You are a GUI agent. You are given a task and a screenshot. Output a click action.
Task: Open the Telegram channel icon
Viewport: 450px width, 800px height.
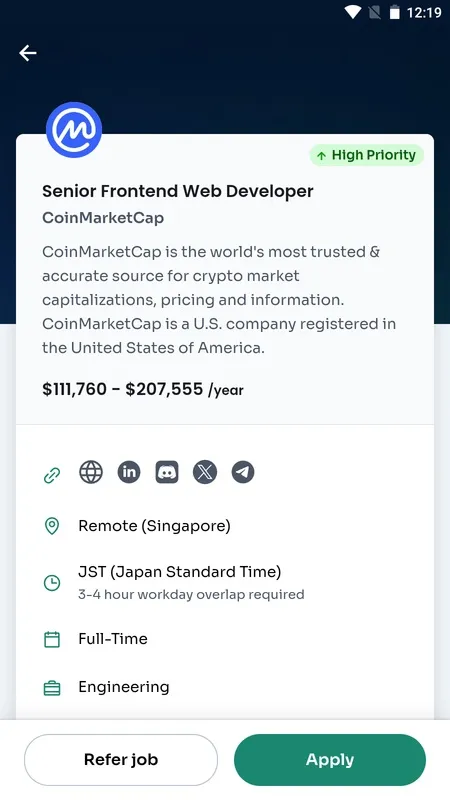(x=243, y=472)
